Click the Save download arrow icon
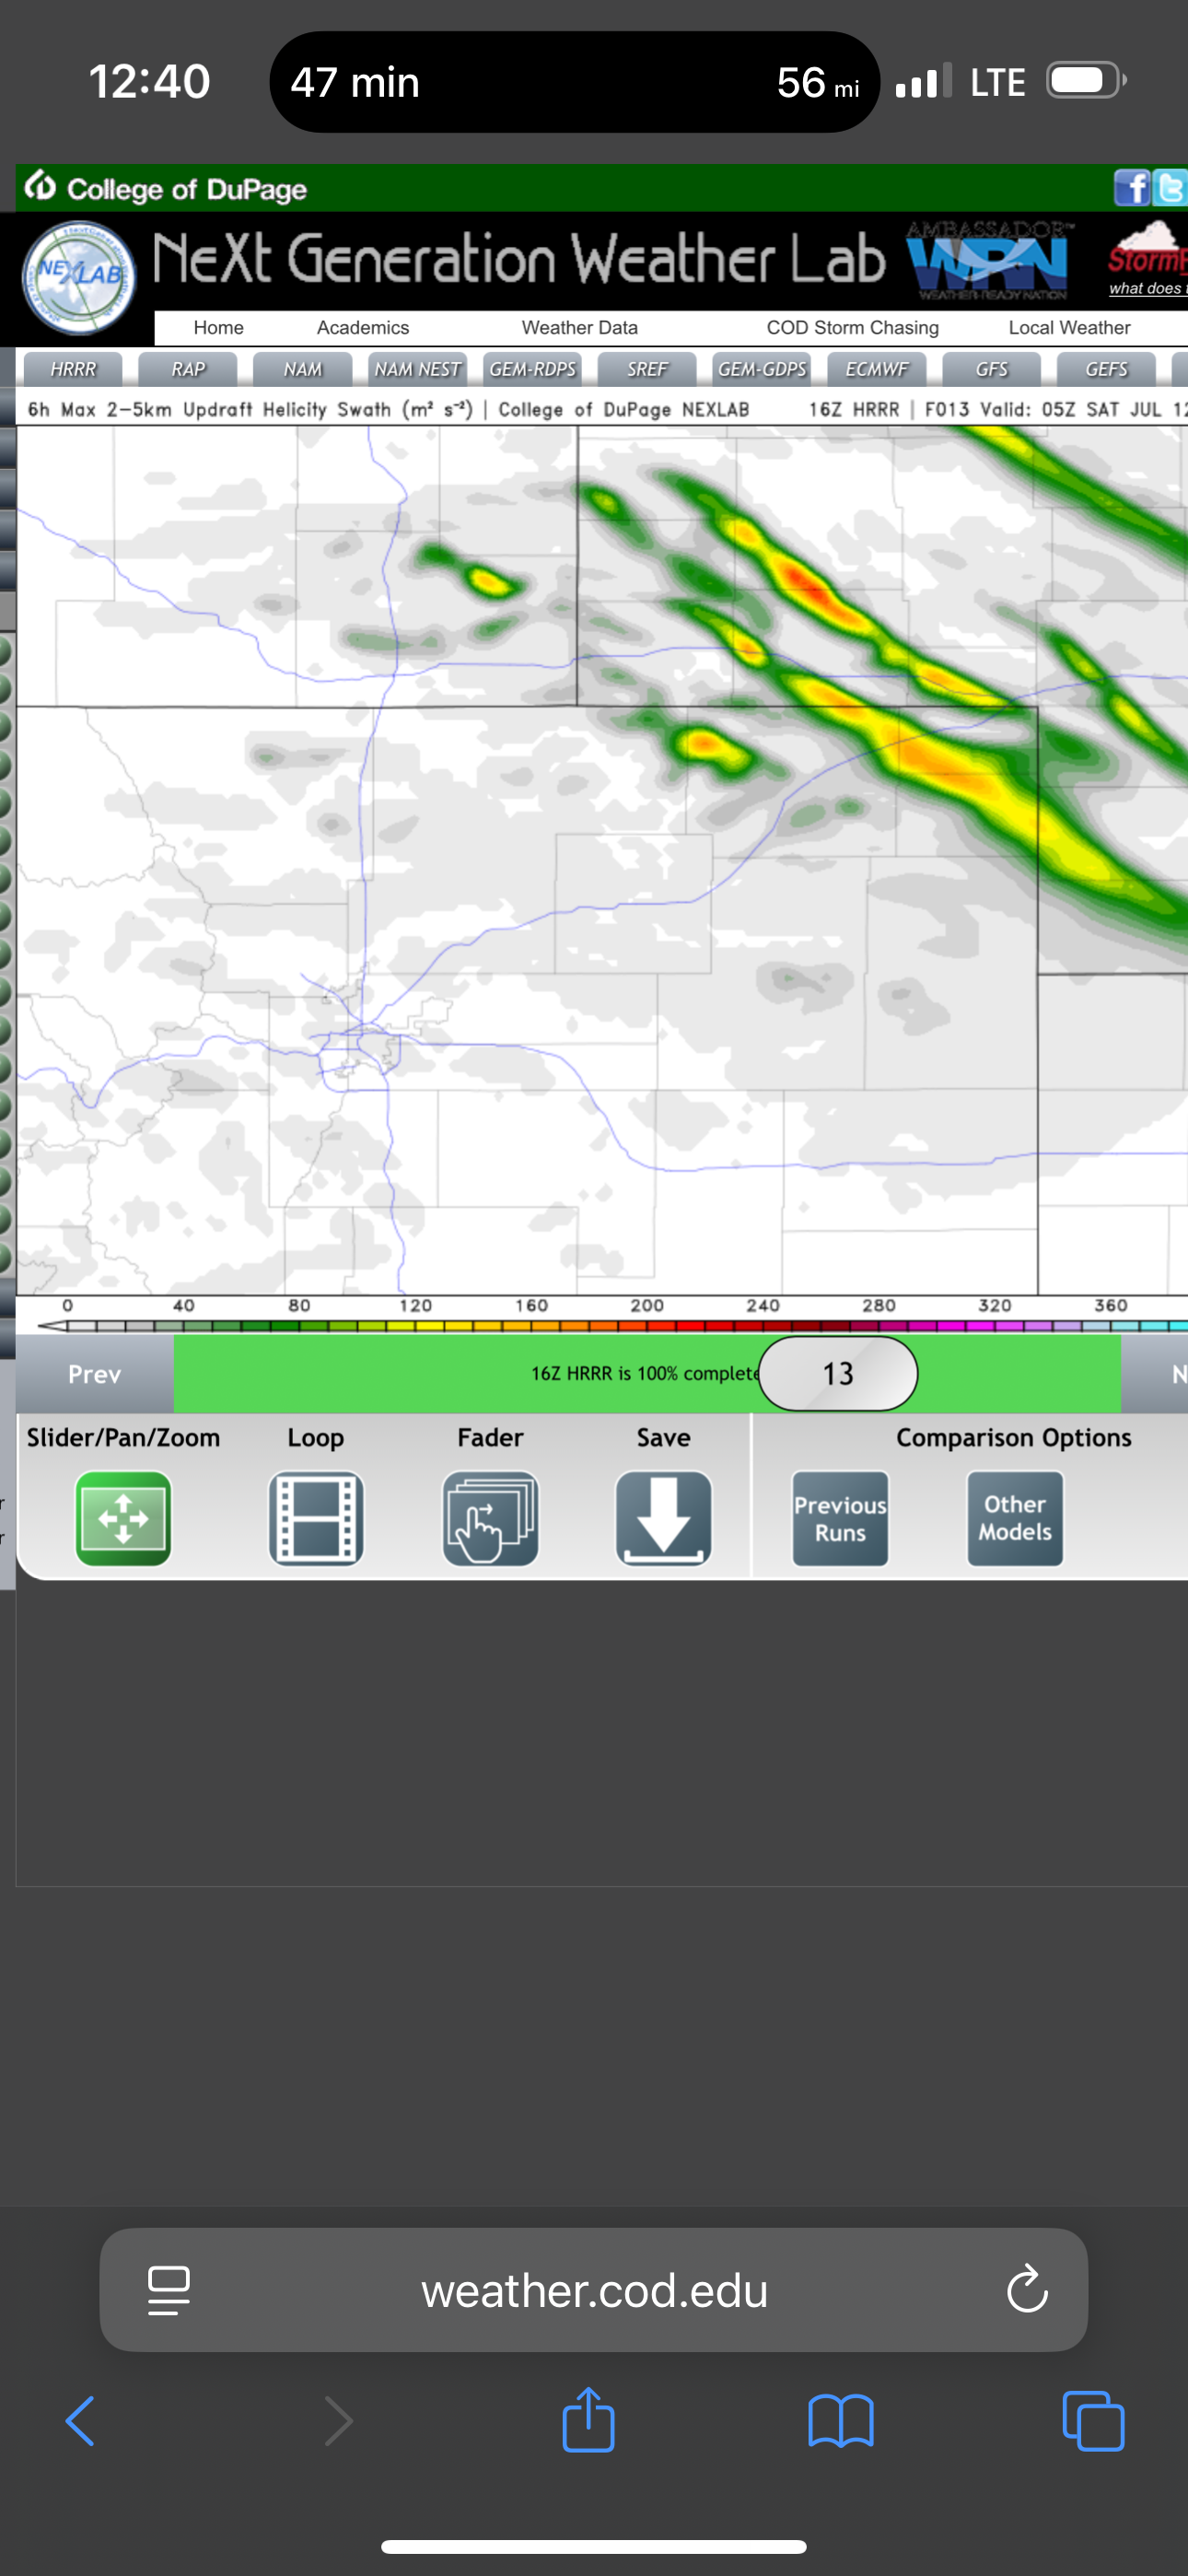Image resolution: width=1188 pixels, height=2576 pixels. pyautogui.click(x=663, y=1517)
